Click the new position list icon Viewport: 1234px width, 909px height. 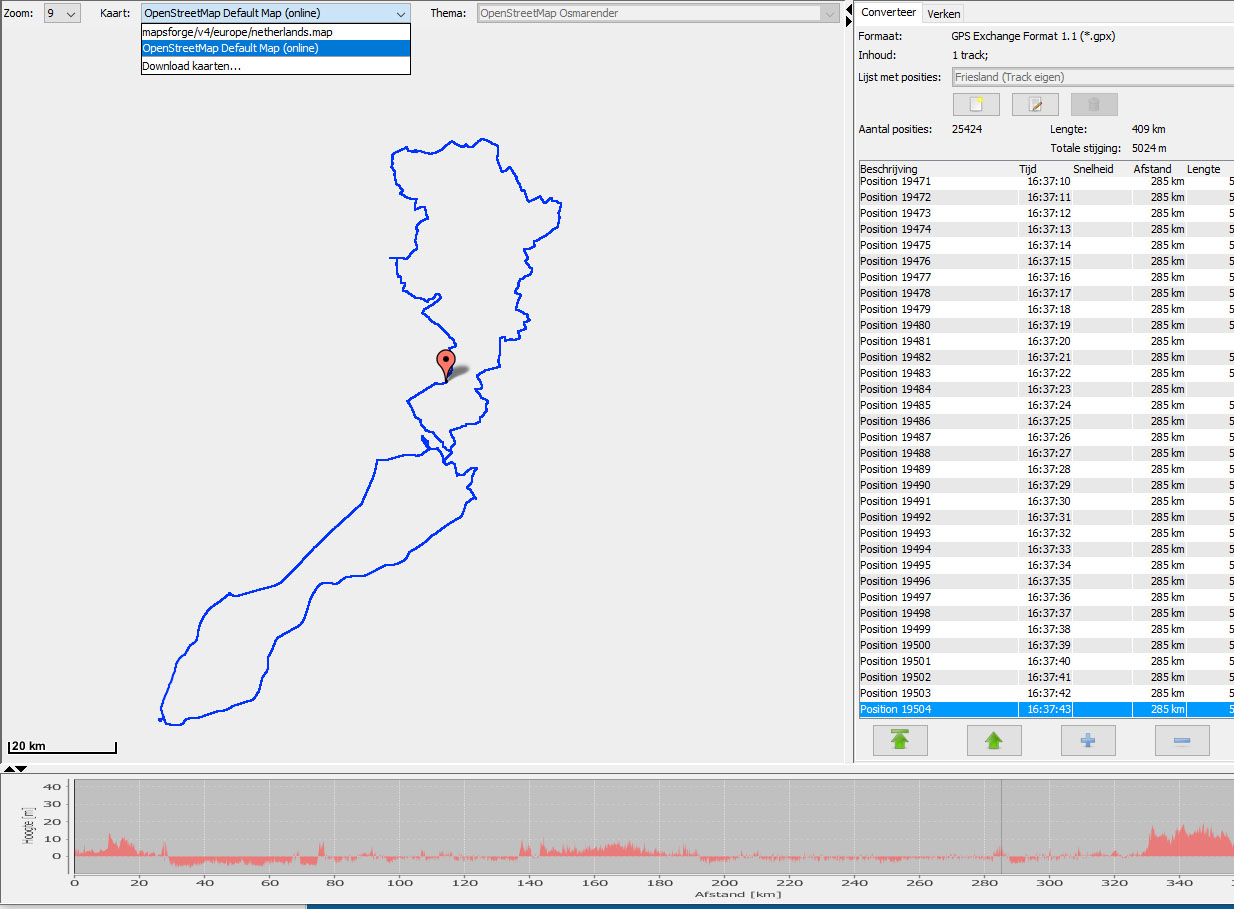(x=976, y=105)
